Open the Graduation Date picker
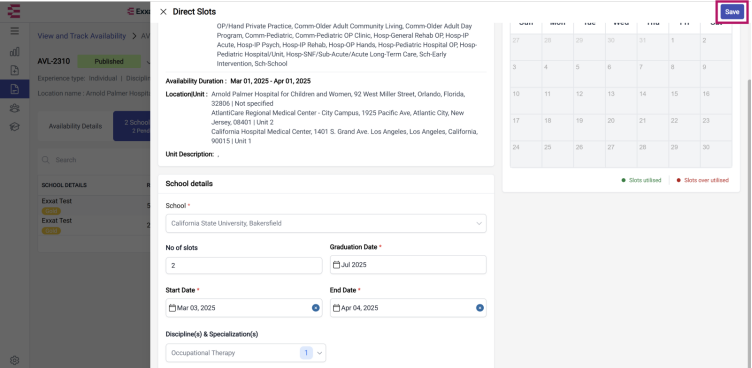 [408, 265]
